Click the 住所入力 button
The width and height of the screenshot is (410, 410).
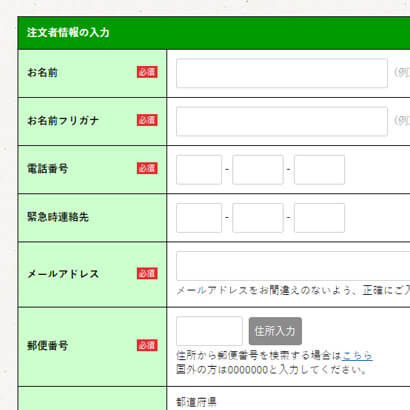pyautogui.click(x=275, y=331)
